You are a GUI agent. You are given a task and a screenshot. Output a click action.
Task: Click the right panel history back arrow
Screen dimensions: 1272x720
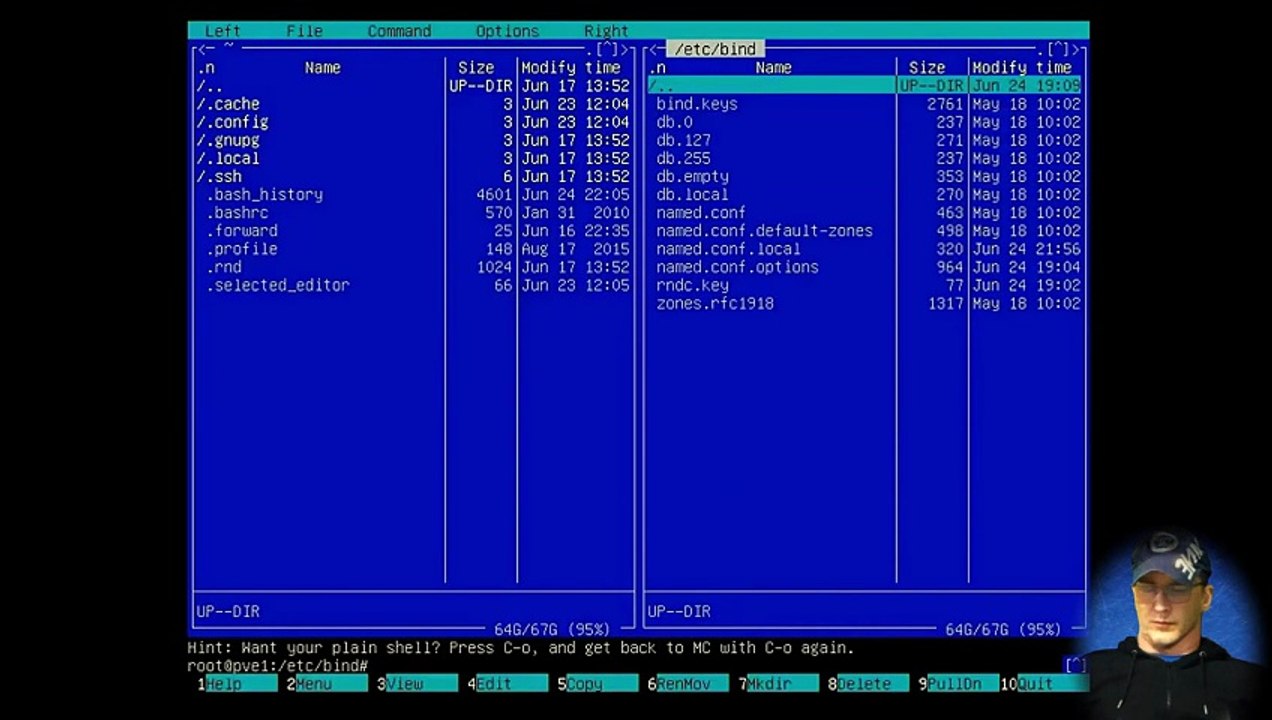click(x=652, y=49)
